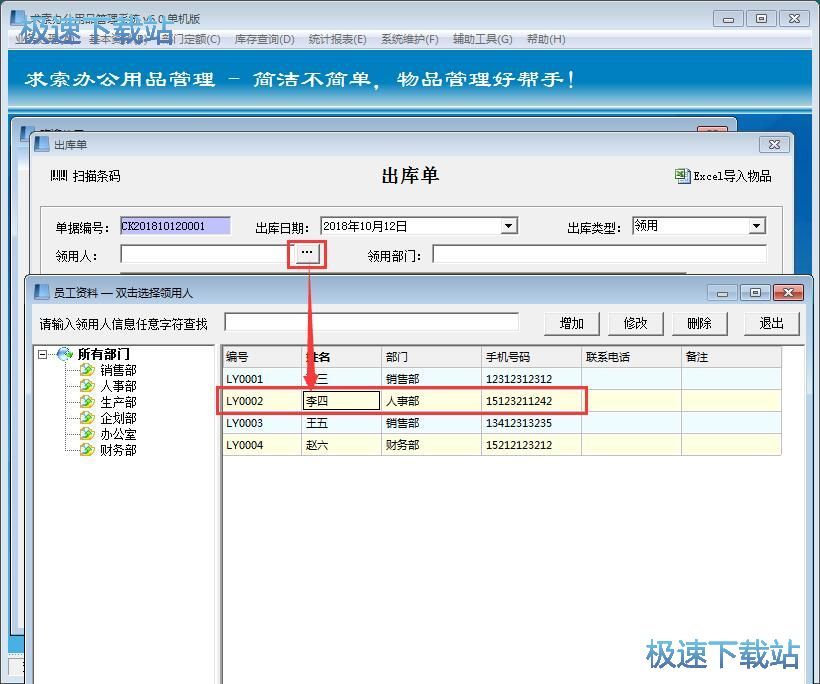Open the 系统维护(F) menu
The height and width of the screenshot is (684, 820).
pos(409,39)
